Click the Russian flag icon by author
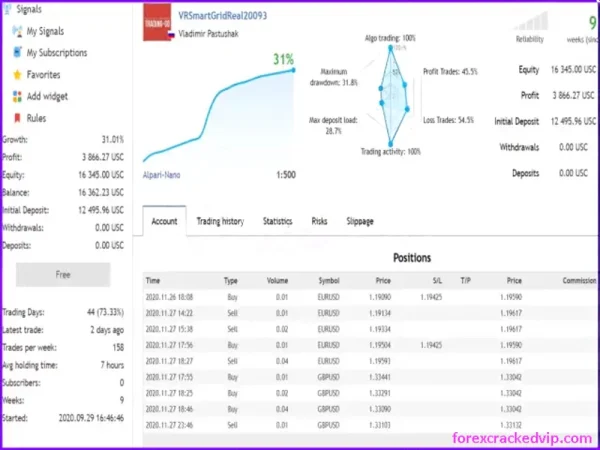 (171, 34)
